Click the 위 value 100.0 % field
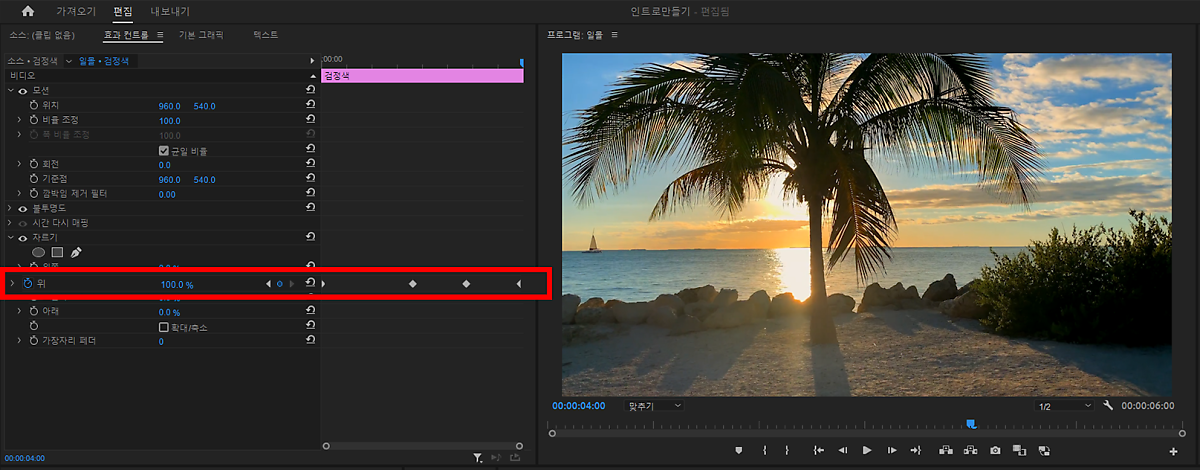The height and width of the screenshot is (470, 1200). pyautogui.click(x=176, y=285)
